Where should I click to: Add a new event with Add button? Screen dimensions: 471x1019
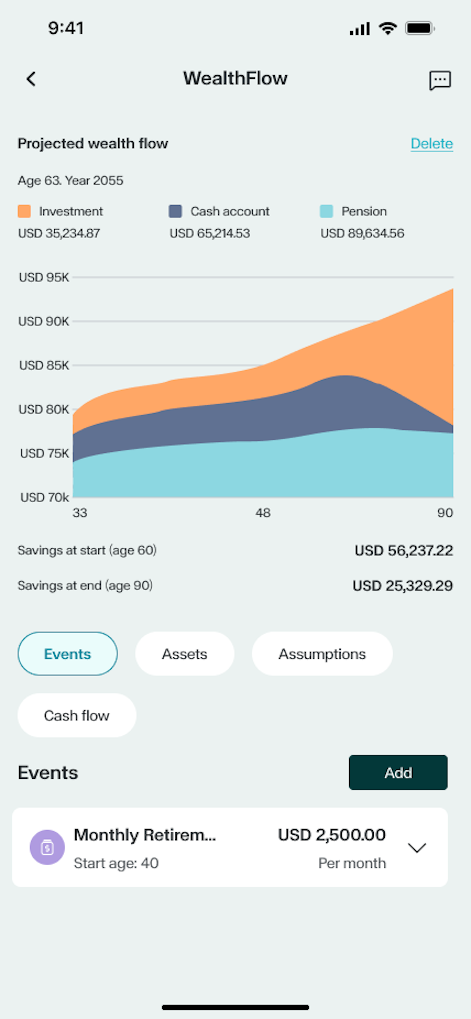(x=398, y=773)
